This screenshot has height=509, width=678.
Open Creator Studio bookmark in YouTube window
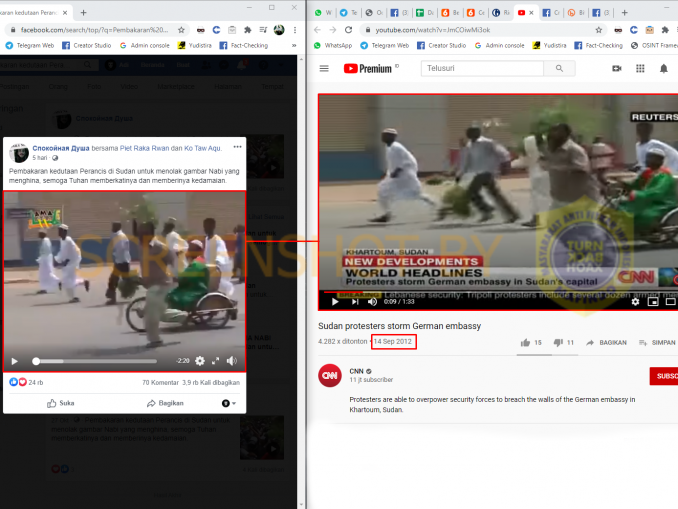coord(441,45)
